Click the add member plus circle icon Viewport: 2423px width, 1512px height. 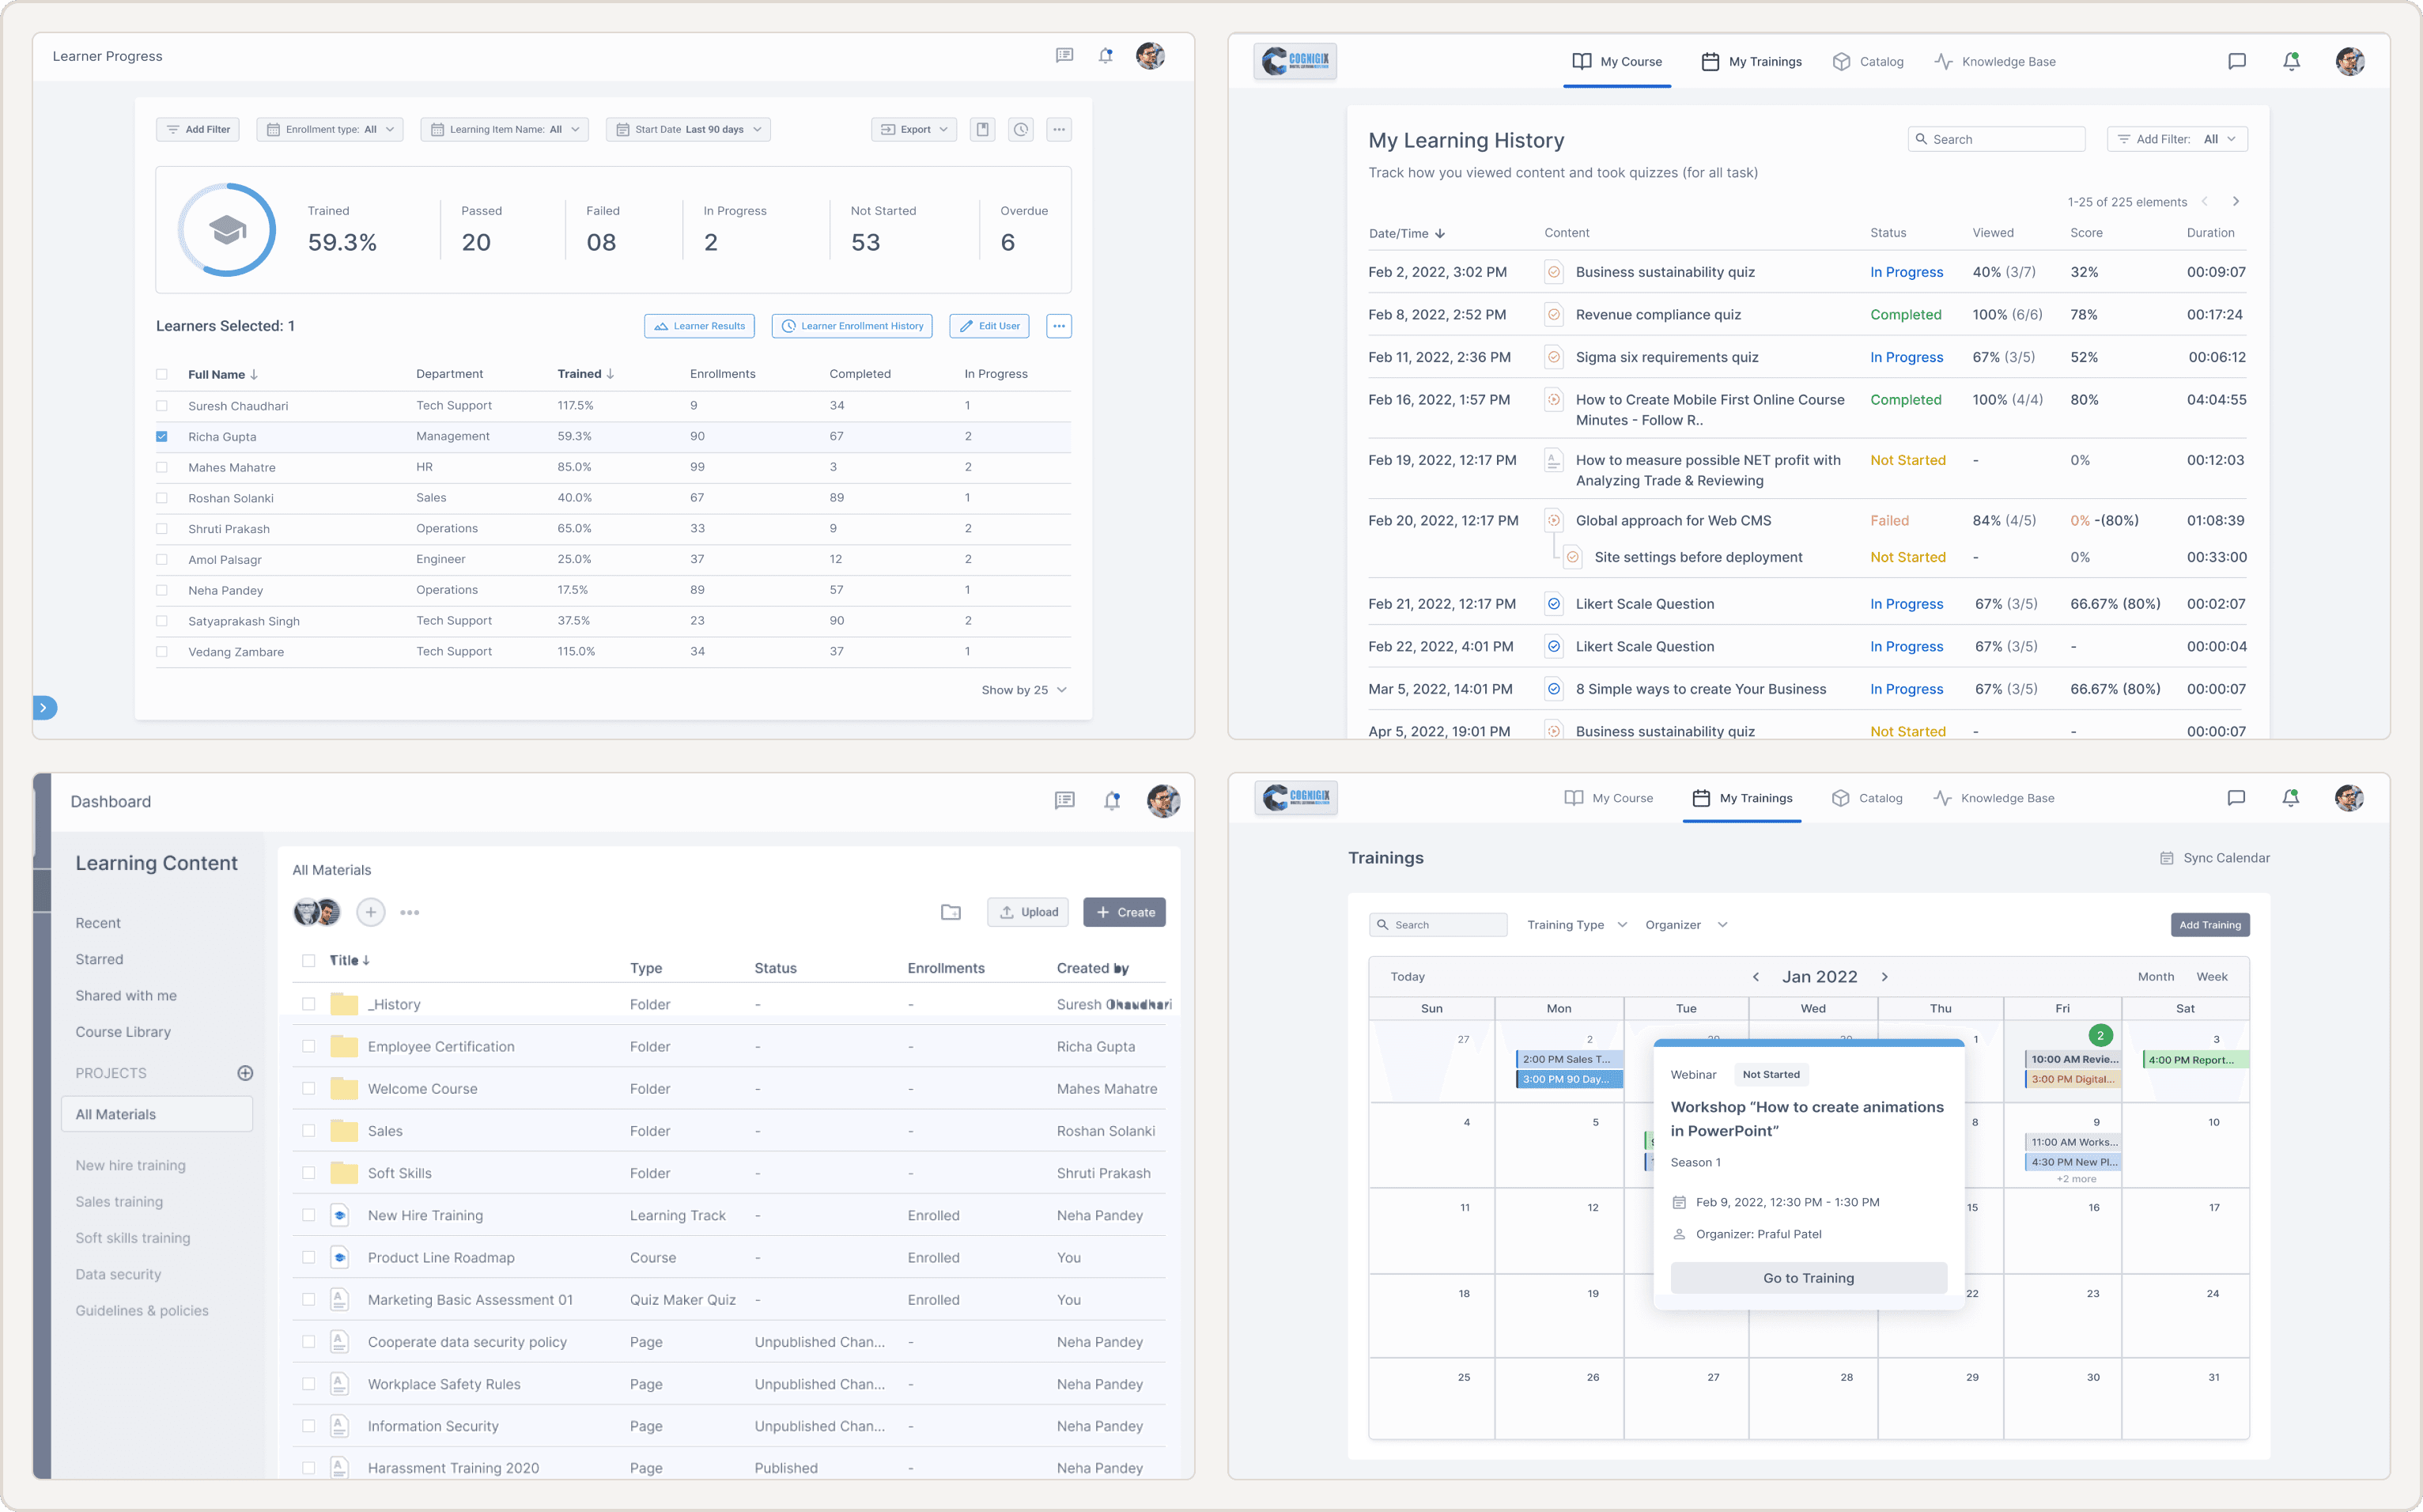click(370, 912)
